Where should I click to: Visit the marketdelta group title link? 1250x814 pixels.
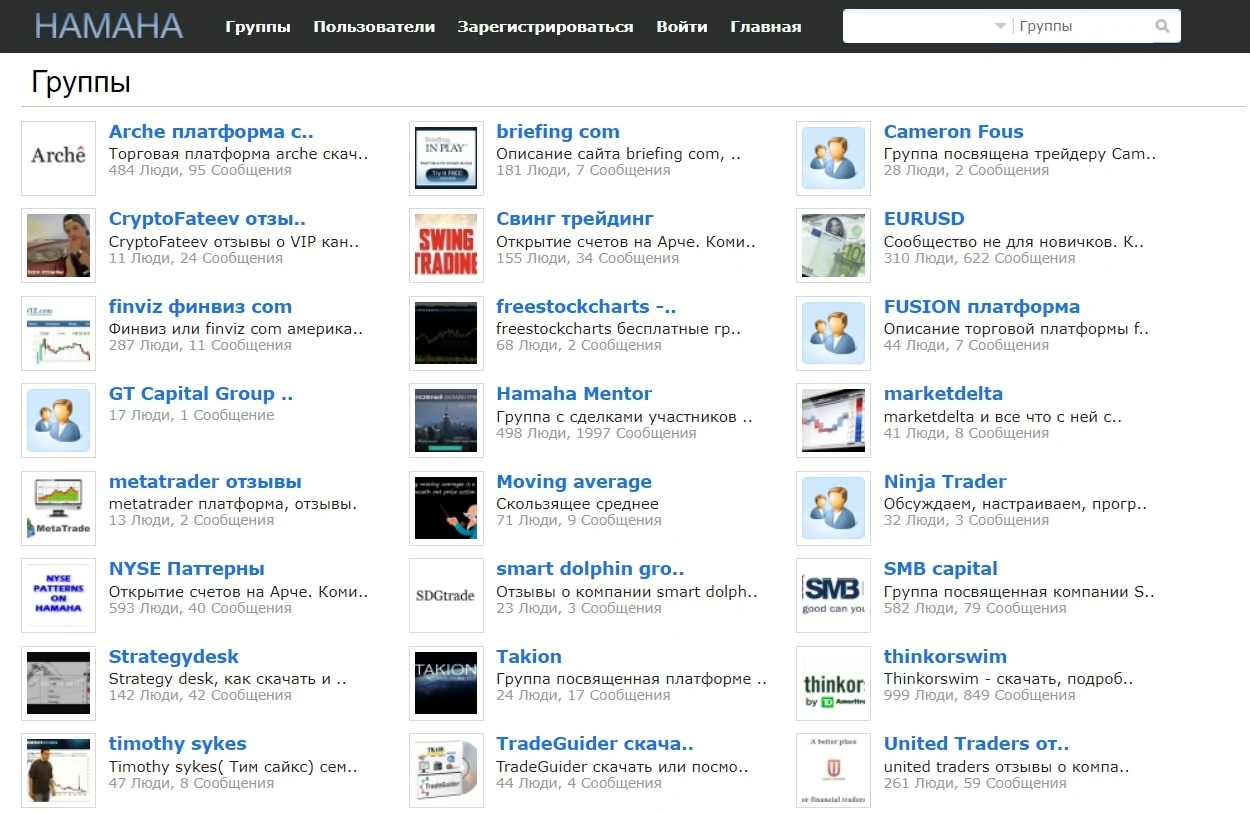943,393
